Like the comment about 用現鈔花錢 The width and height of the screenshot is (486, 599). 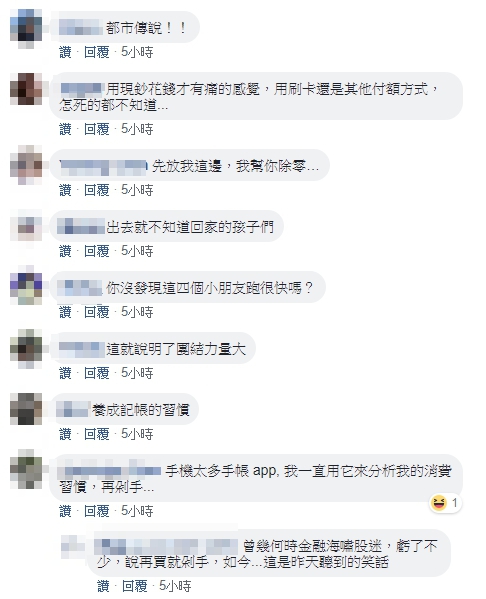[65, 129]
